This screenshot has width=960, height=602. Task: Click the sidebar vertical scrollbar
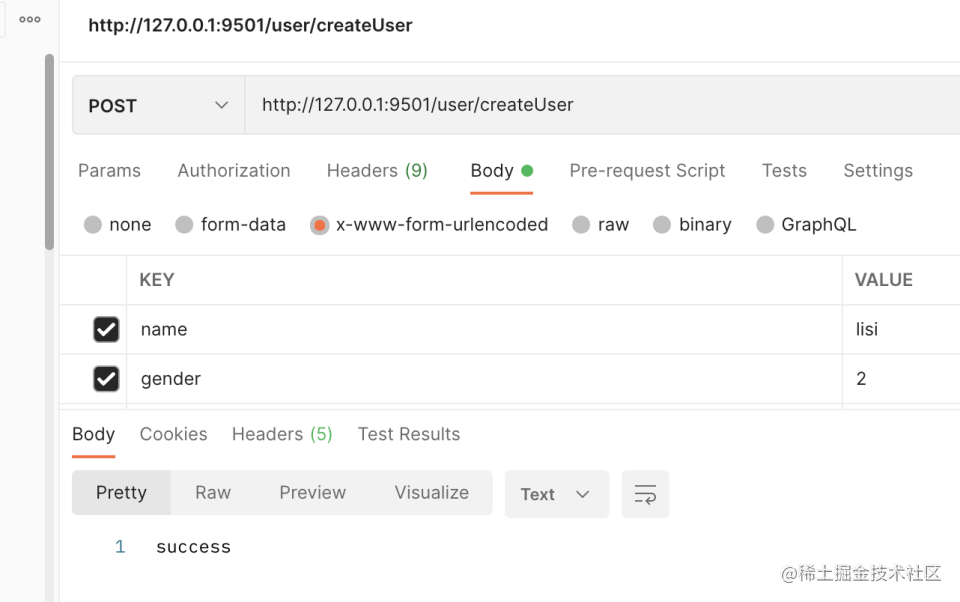pyautogui.click(x=50, y=152)
